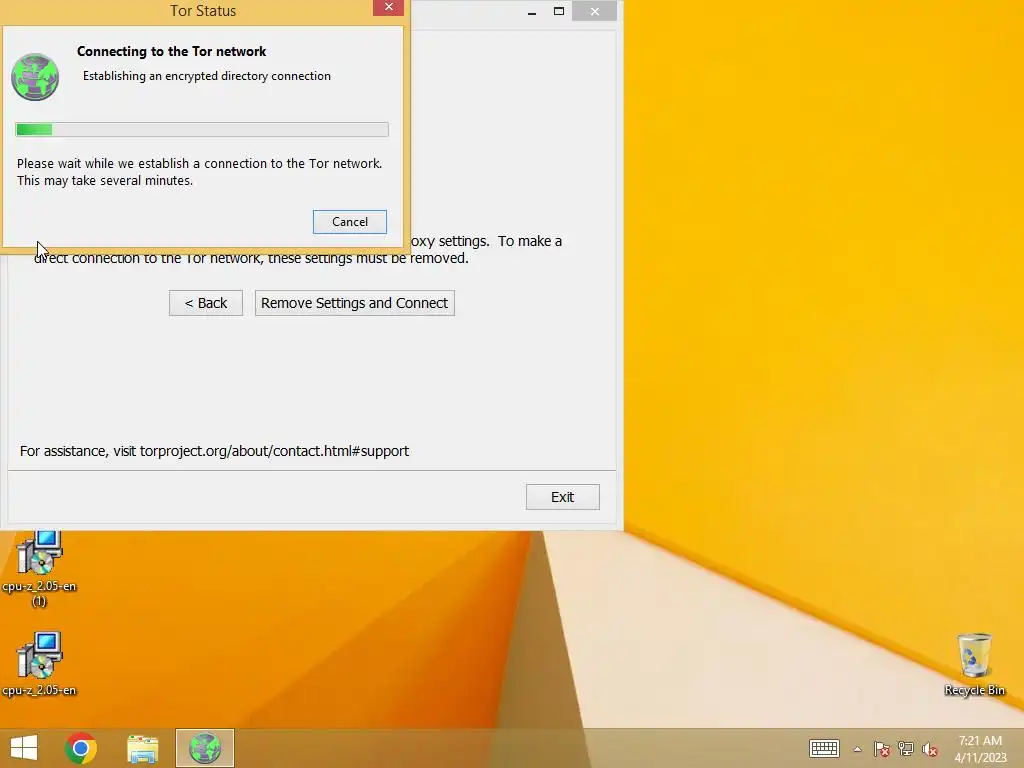This screenshot has width=1024, height=768.
Task: Click the muted volume tray icon
Action: pyautogui.click(x=930, y=749)
